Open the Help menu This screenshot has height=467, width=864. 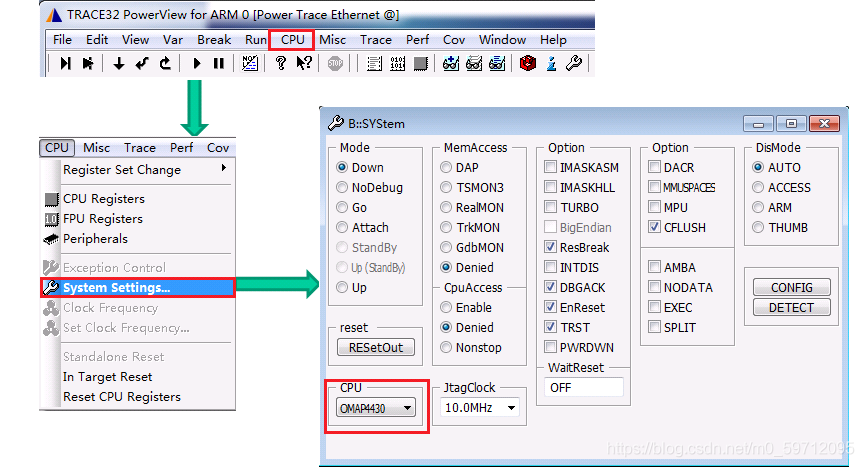[x=553, y=40]
